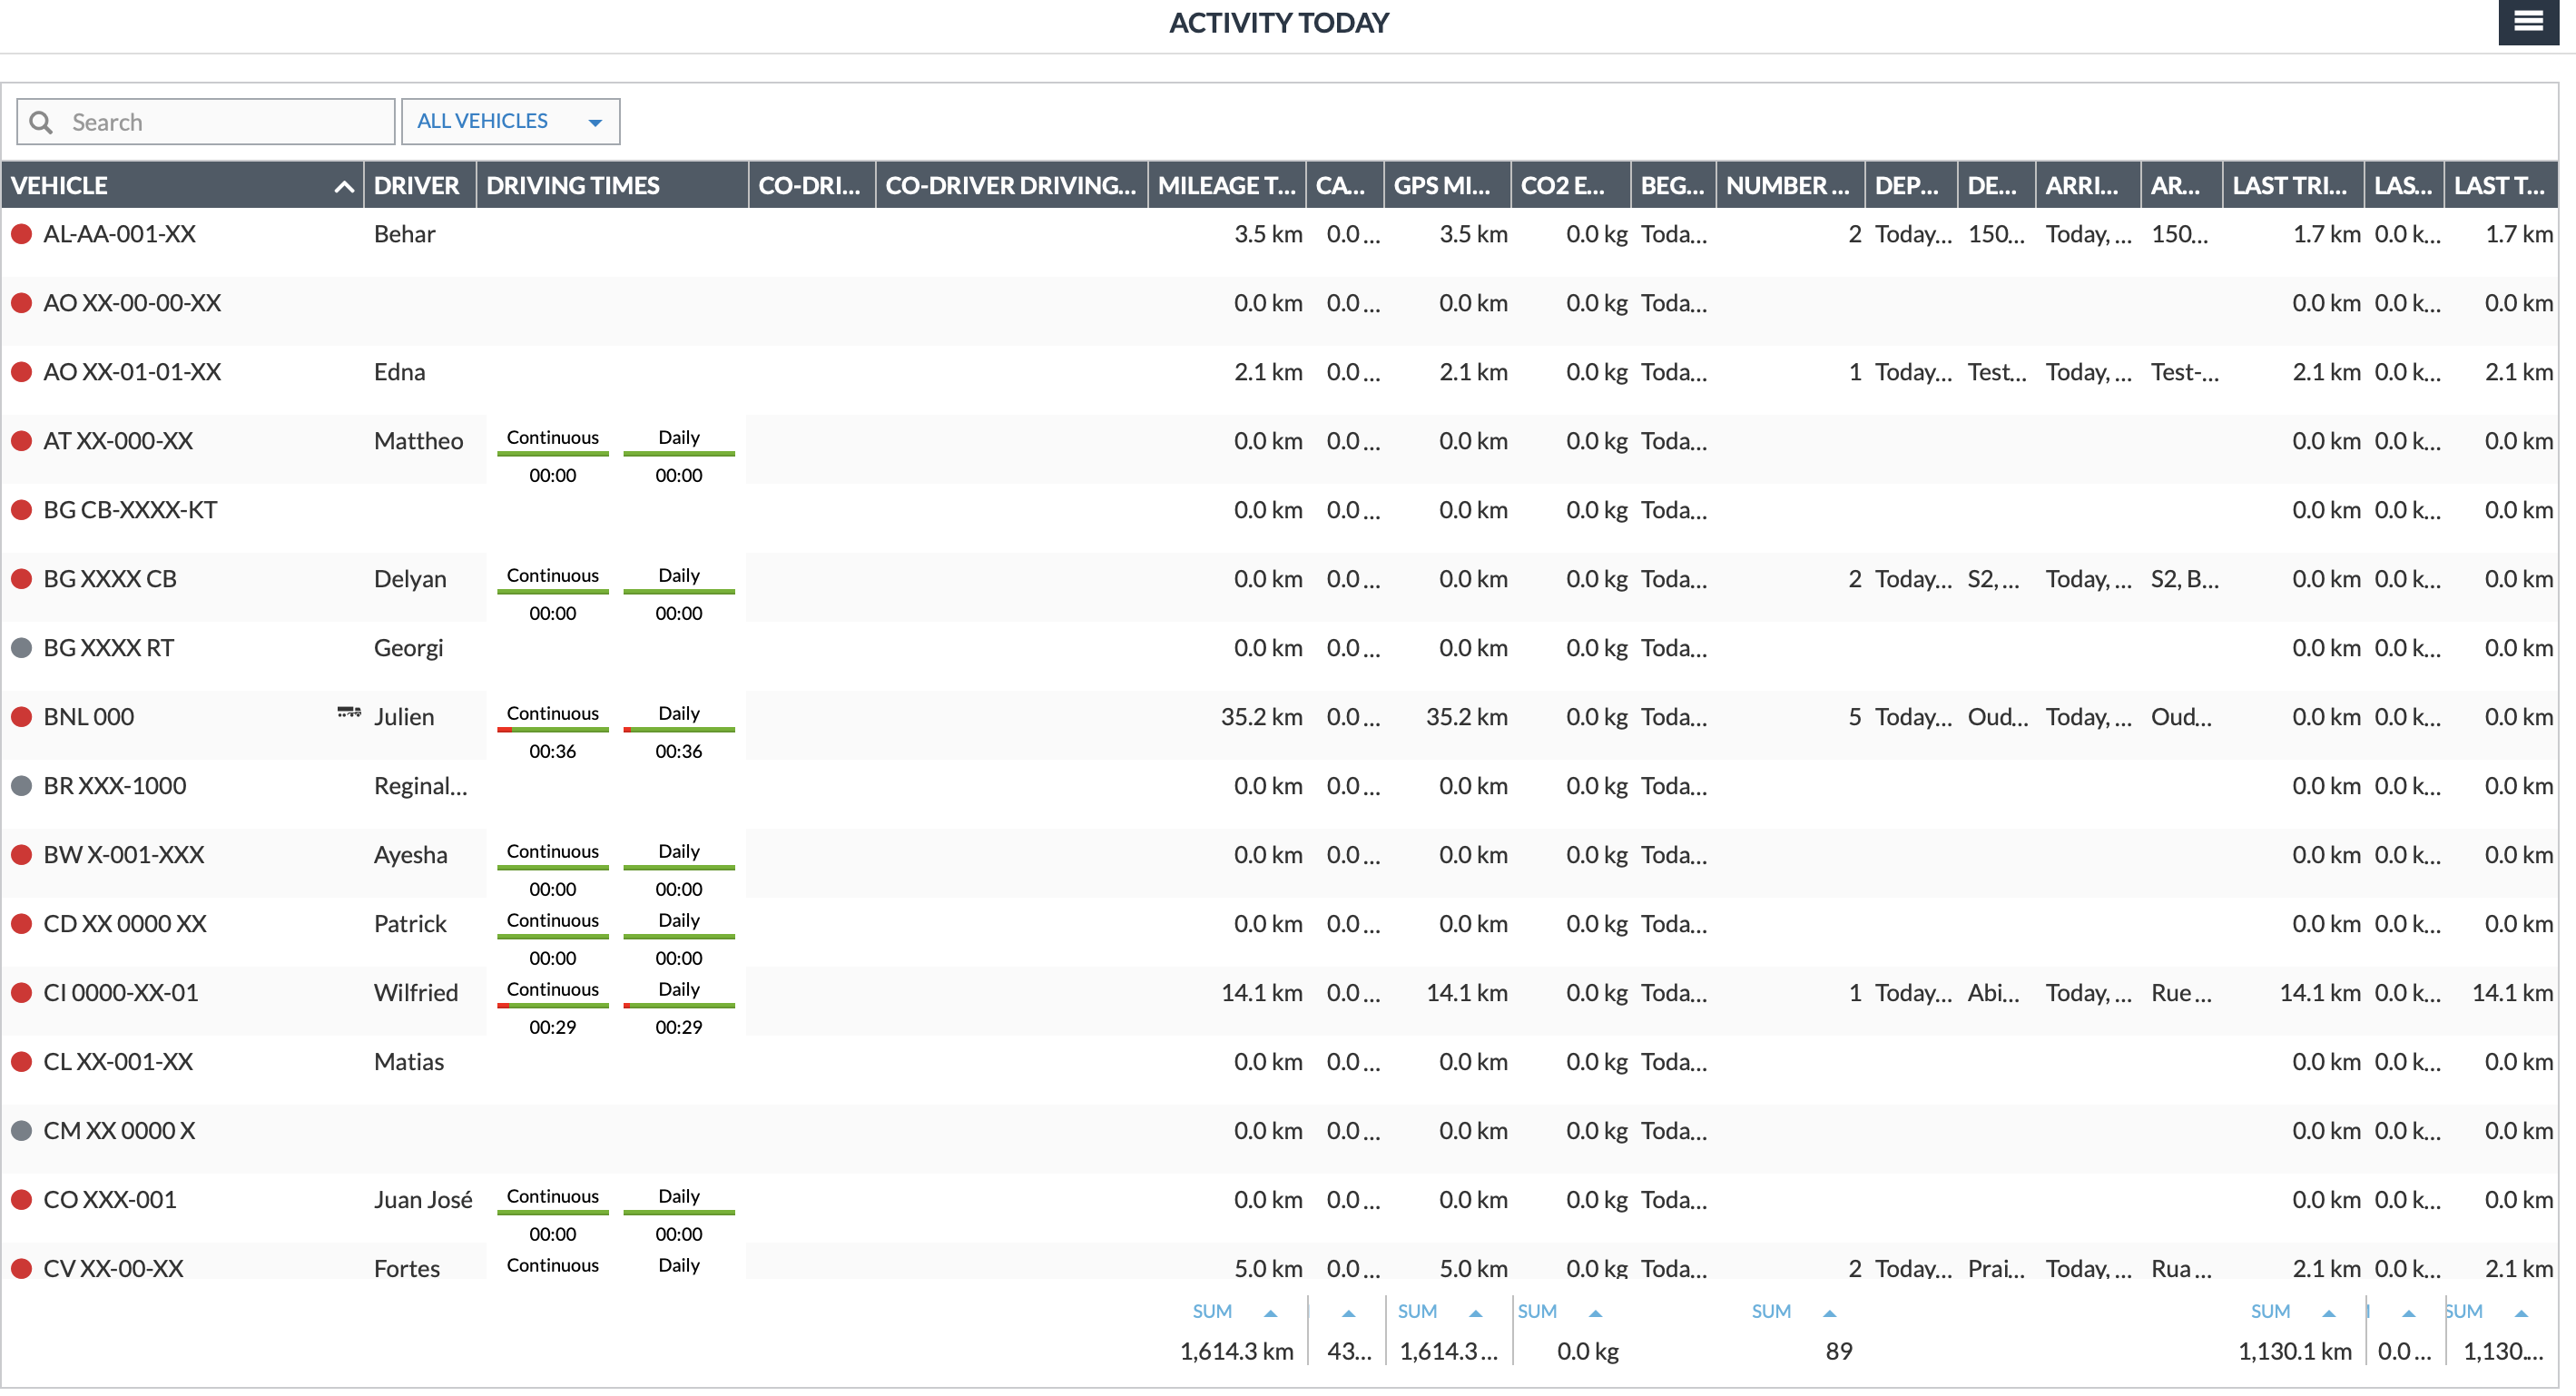Click red status dot of AL-AA-001-XX
Image resolution: width=2576 pixels, height=1396 pixels.
21,234
